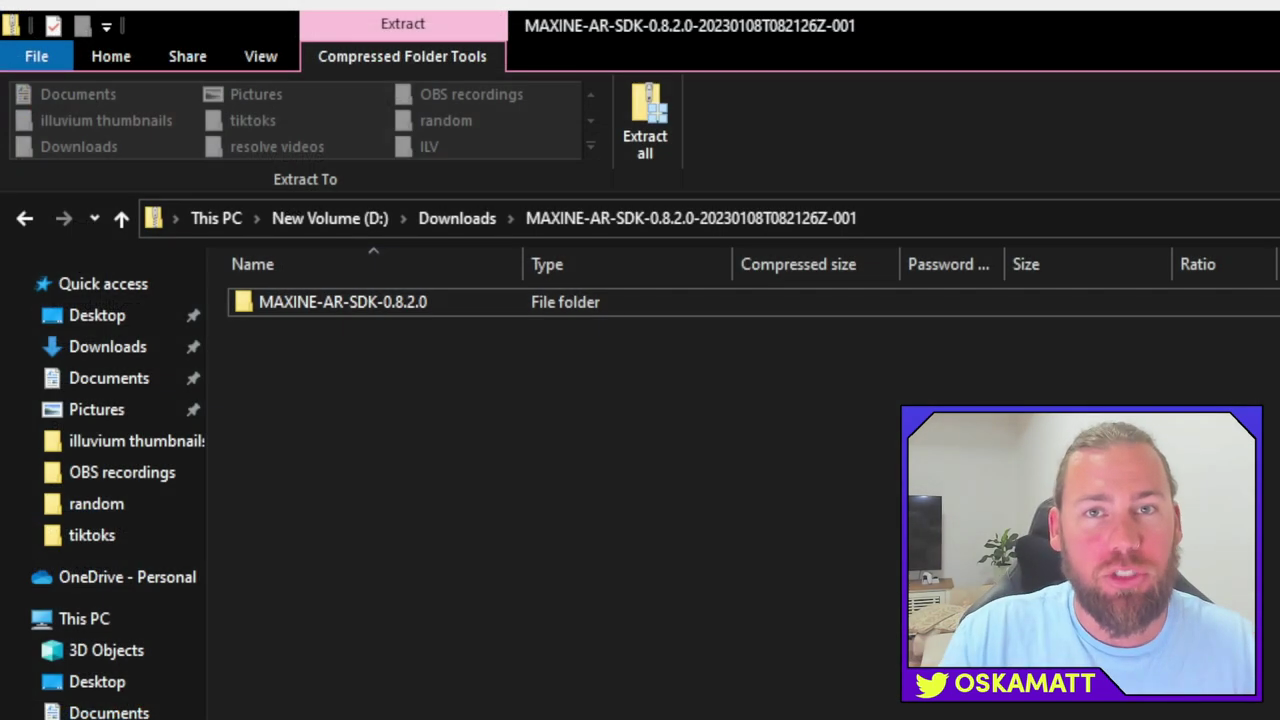Click the Quick access star icon
The height and width of the screenshot is (720, 1280).
point(43,284)
